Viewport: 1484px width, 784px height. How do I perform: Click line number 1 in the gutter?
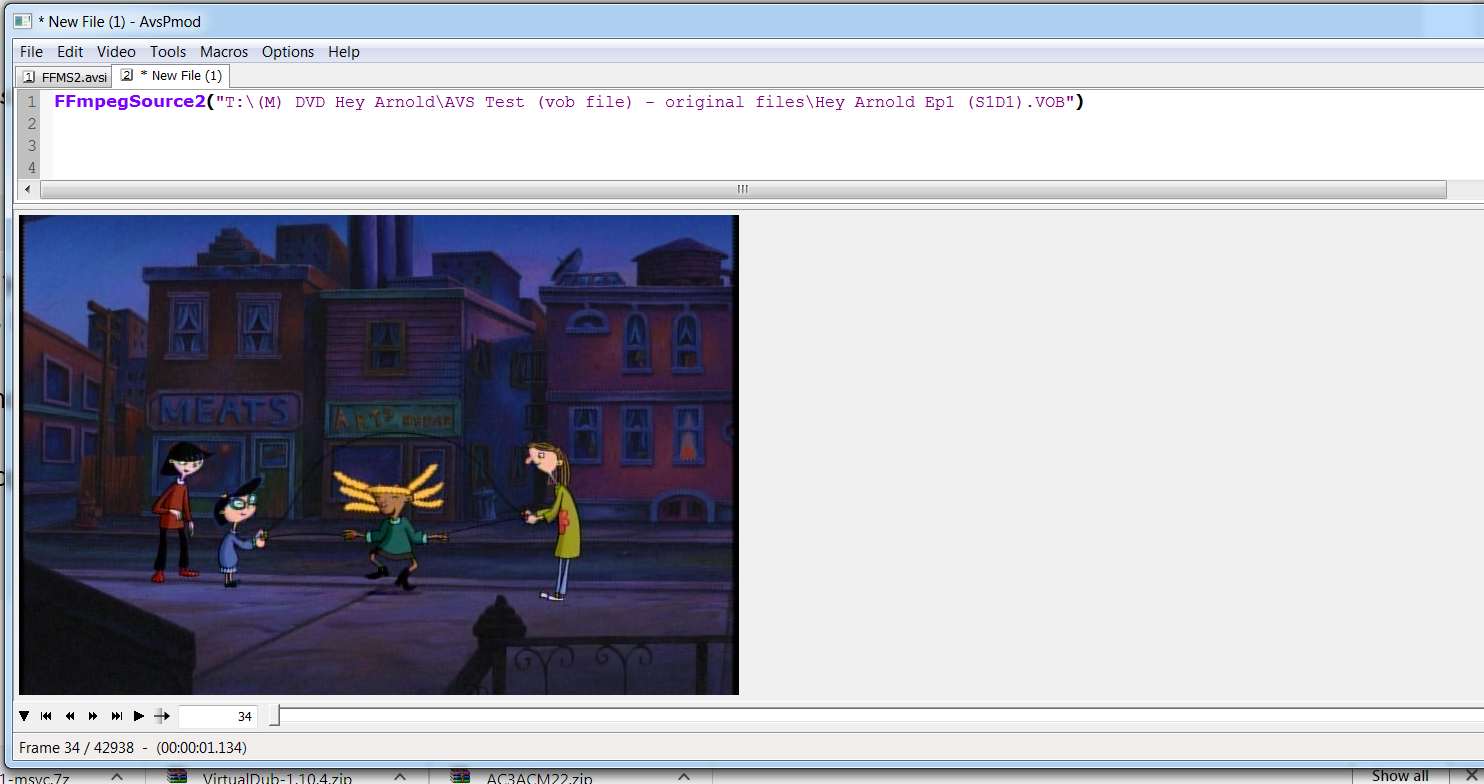click(x=32, y=102)
